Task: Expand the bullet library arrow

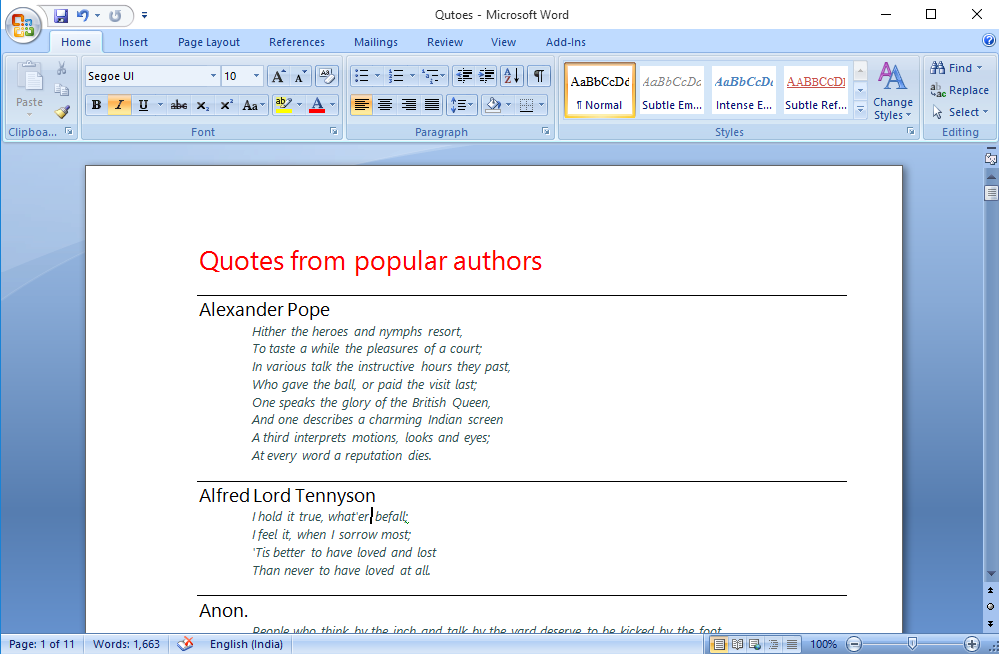Action: coord(377,76)
